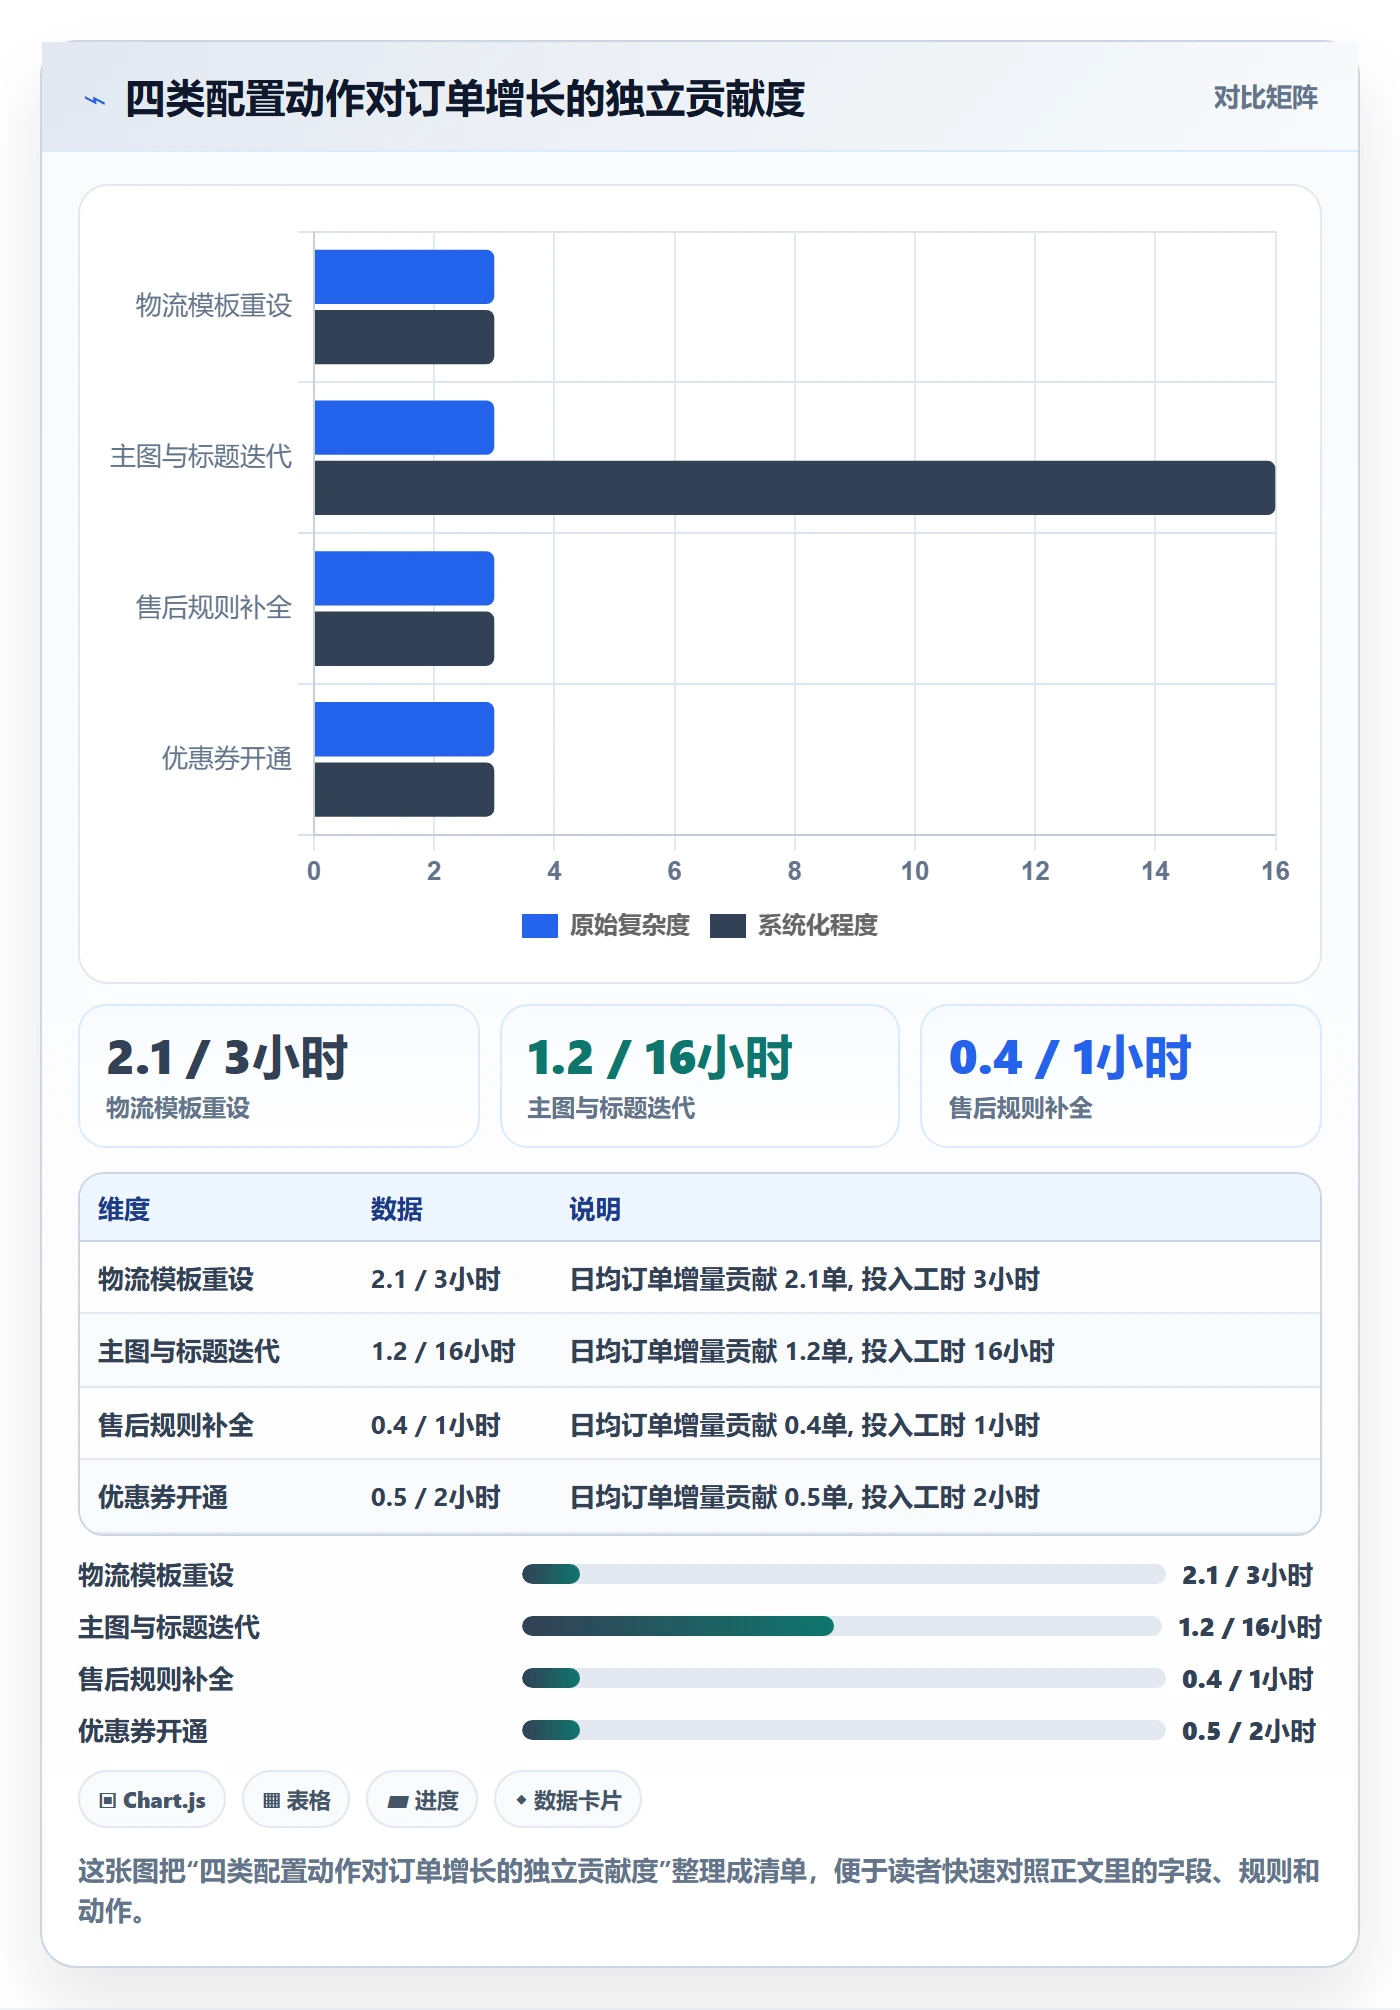Viewport: 1400px width, 2010px height.
Task: Click the 优惠券开通 name cell in the table
Action: [163, 1497]
